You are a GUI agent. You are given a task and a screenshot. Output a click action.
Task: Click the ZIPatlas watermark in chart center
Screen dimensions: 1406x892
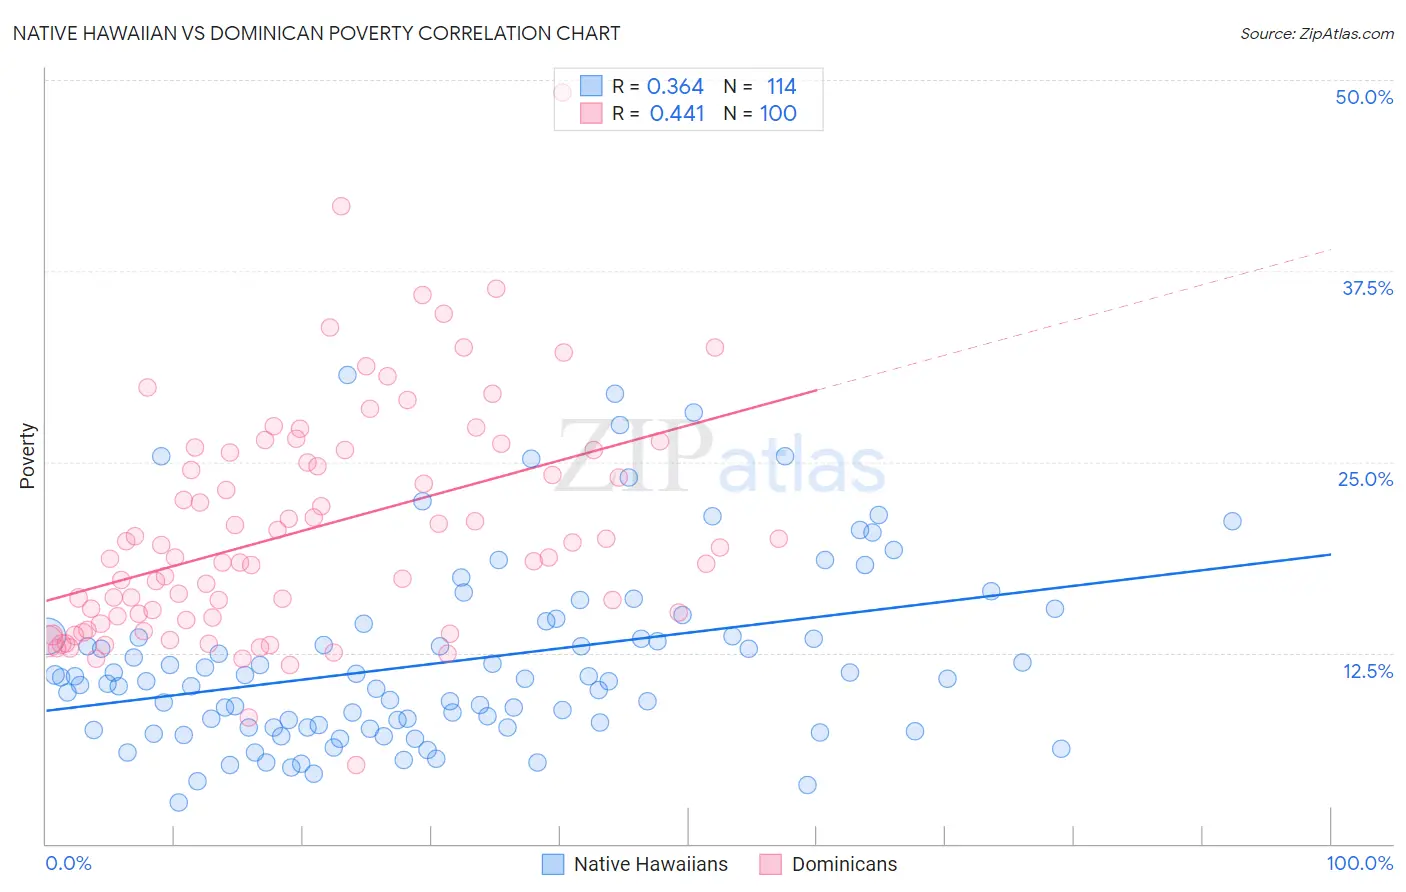coord(720,457)
